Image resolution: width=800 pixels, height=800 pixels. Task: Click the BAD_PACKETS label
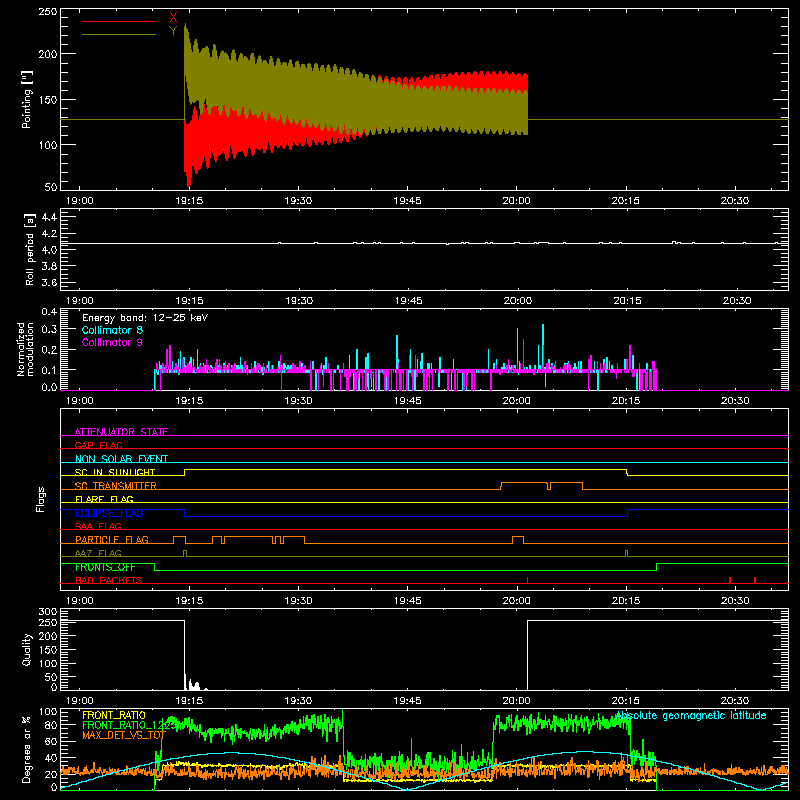click(109, 580)
